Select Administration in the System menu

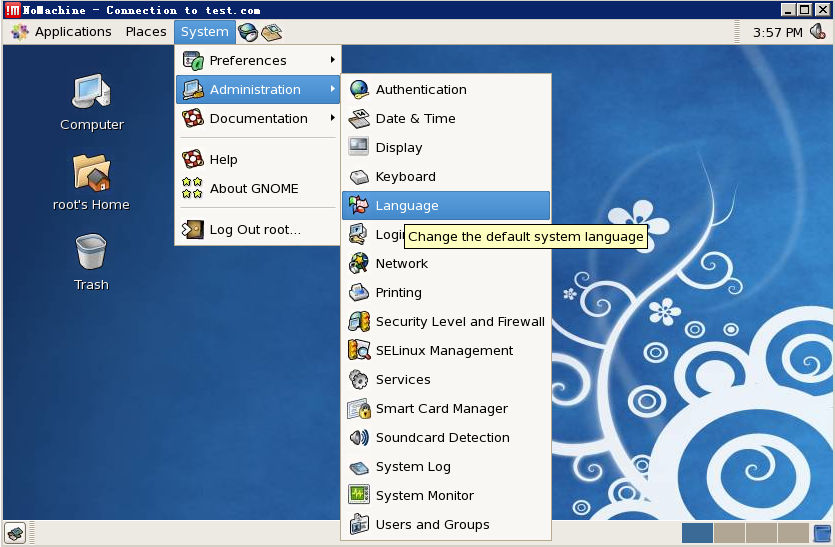coord(258,89)
